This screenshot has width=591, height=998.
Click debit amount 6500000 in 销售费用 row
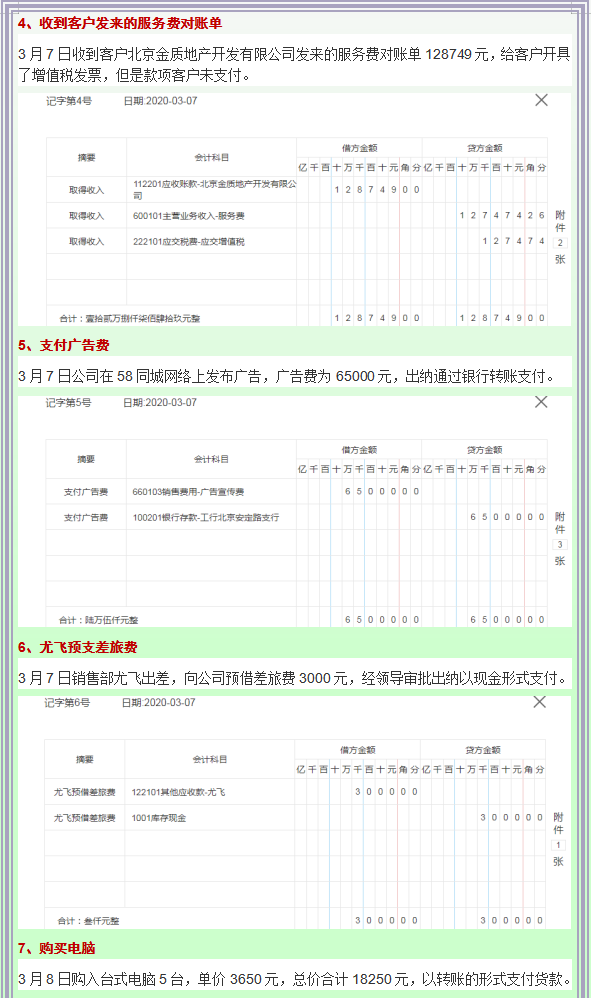coord(382,491)
